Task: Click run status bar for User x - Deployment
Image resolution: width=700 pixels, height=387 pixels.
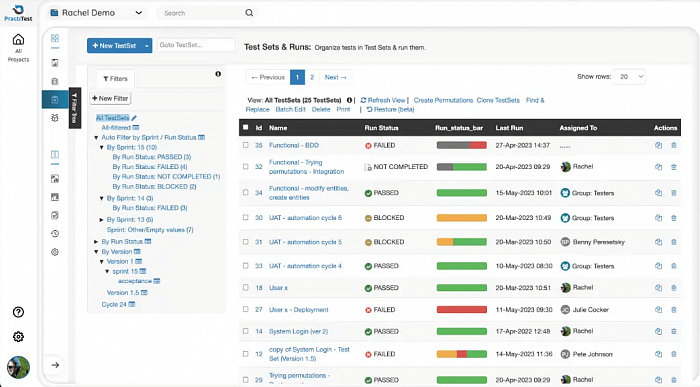Action: click(x=462, y=310)
